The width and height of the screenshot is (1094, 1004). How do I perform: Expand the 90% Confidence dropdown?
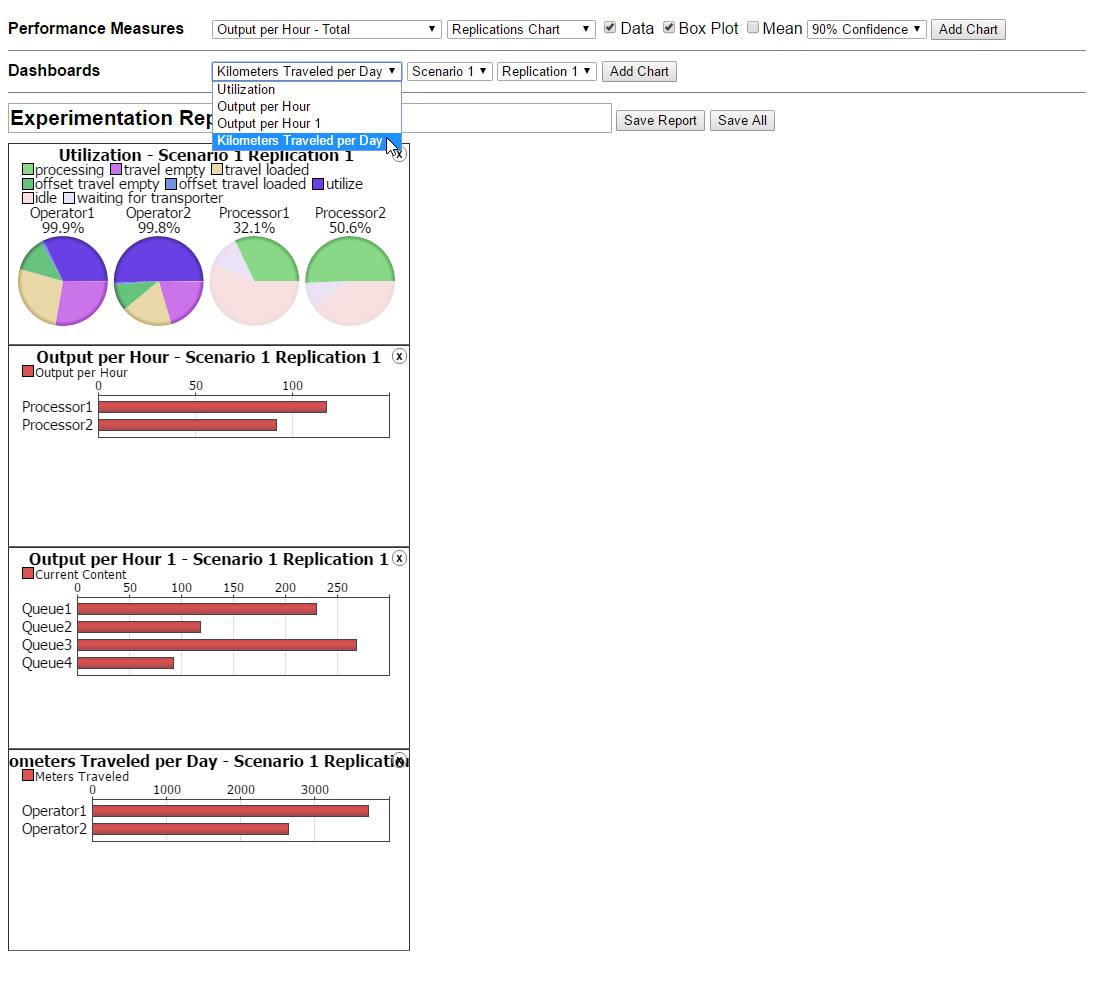point(866,29)
